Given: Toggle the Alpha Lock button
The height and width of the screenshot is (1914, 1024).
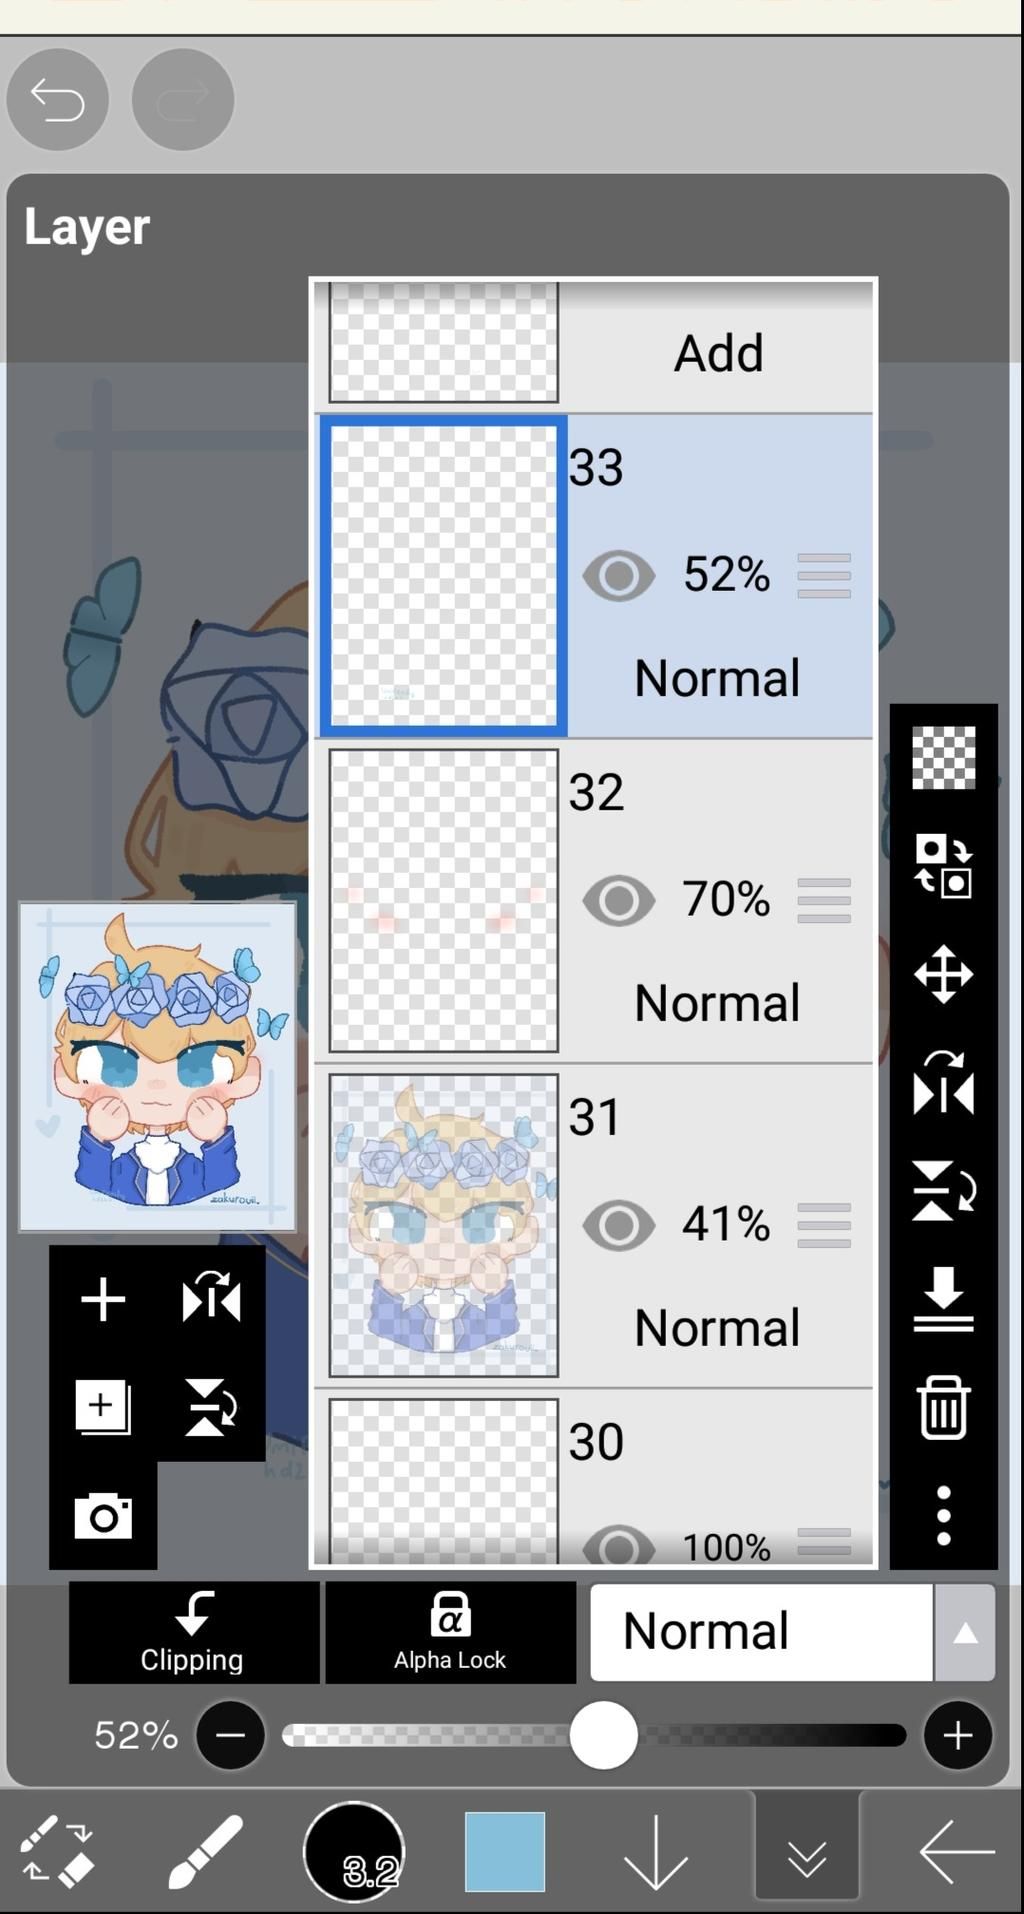Looking at the screenshot, I should coord(450,1632).
